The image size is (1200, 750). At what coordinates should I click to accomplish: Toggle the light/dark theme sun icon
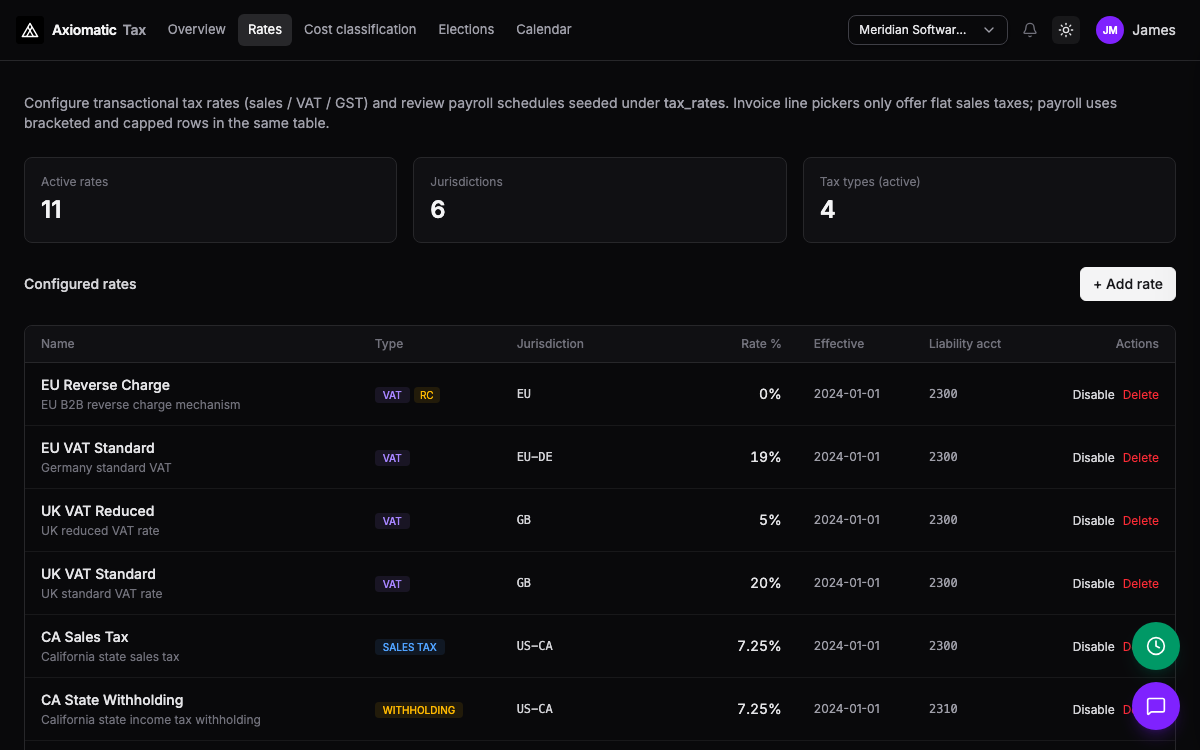point(1066,30)
